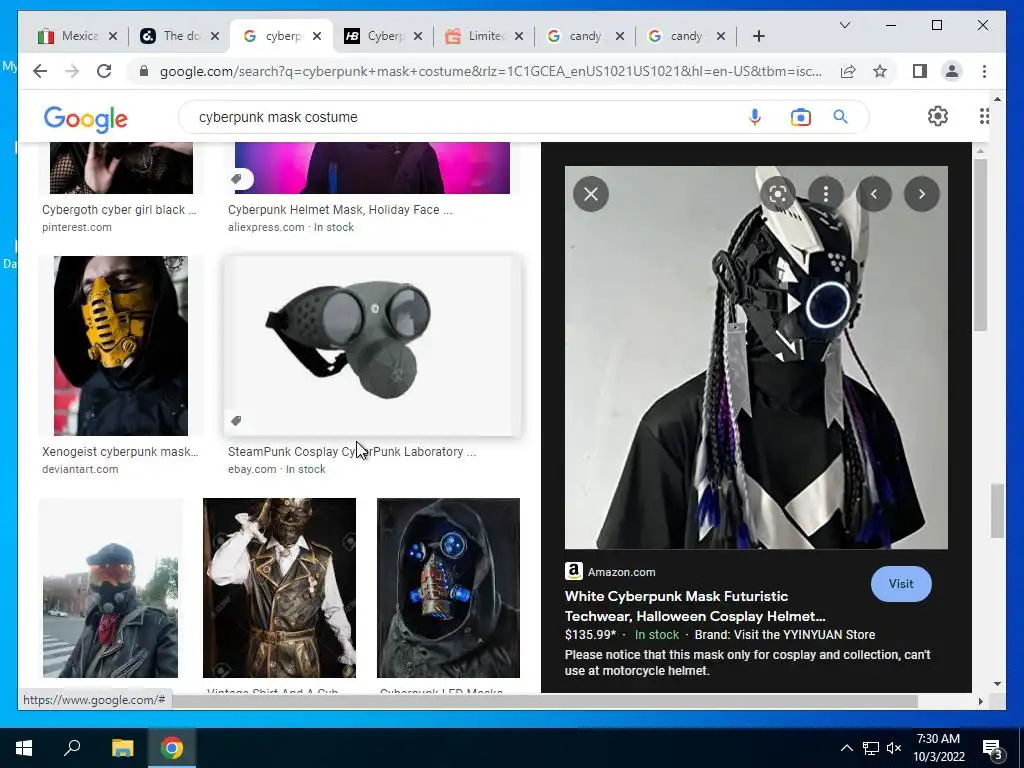
Task: Open preview image more options menu
Action: tap(826, 194)
